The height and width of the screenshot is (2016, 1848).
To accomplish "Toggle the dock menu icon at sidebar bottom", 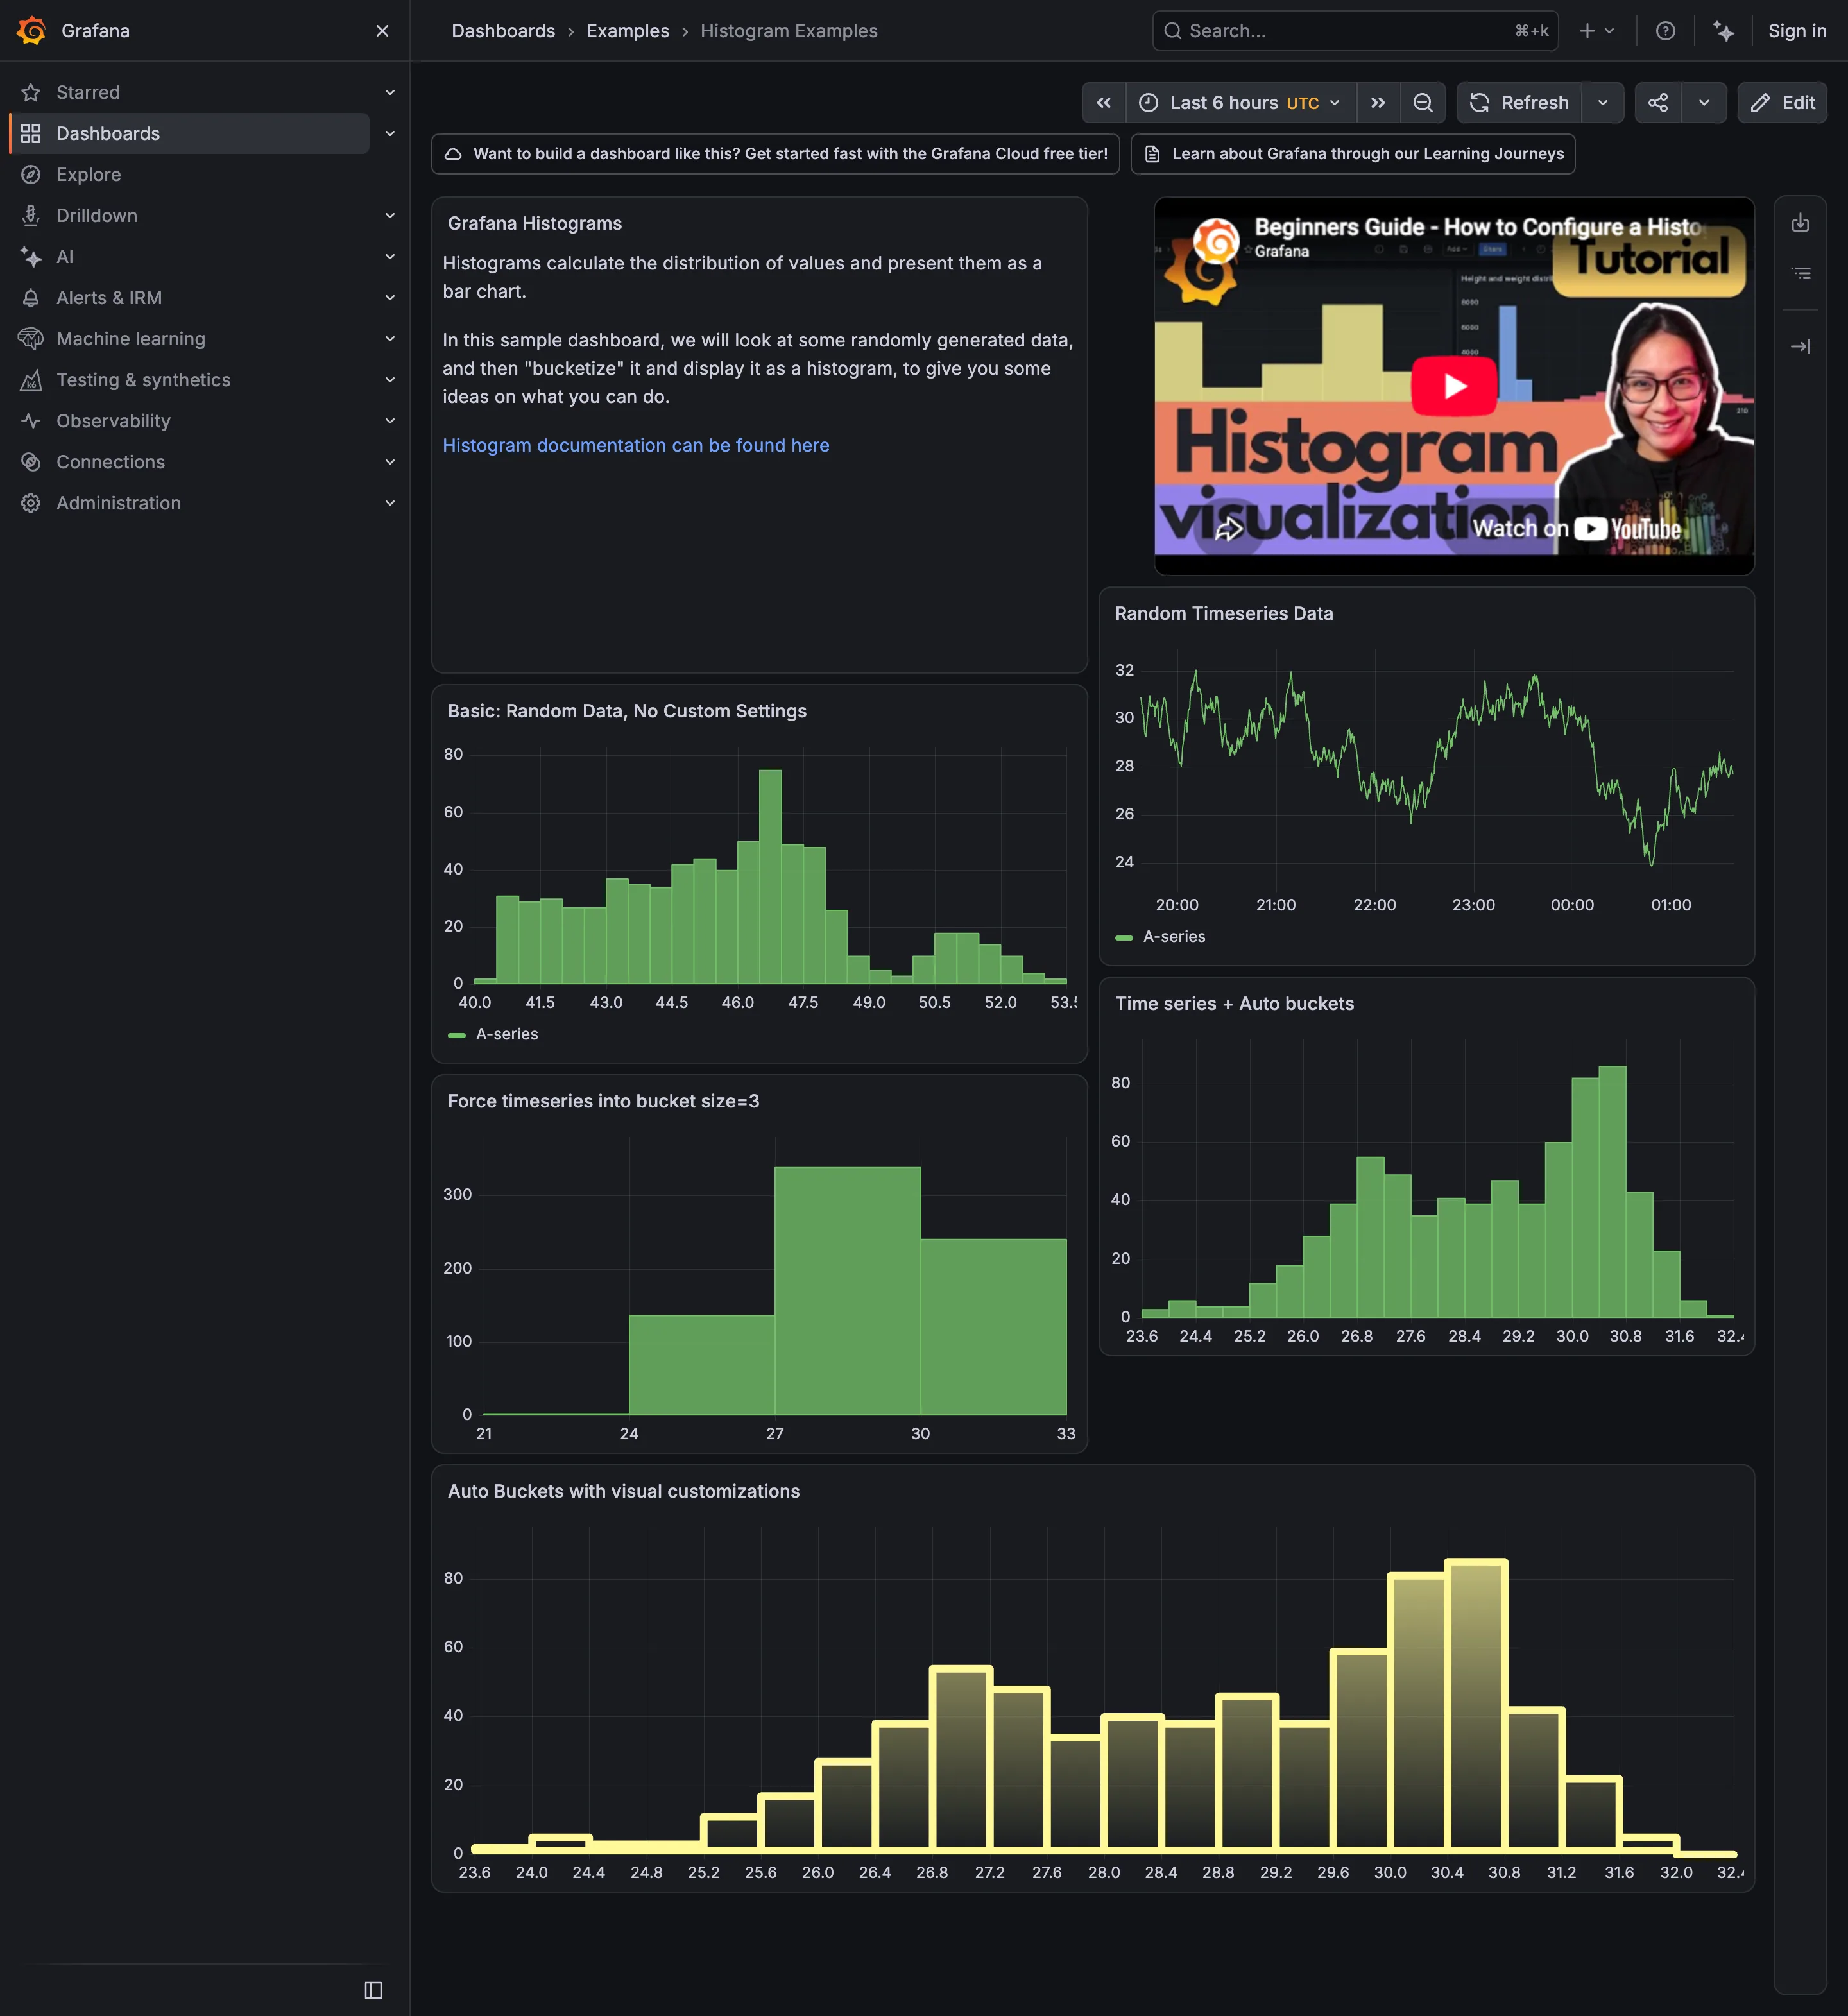I will pyautogui.click(x=373, y=1990).
